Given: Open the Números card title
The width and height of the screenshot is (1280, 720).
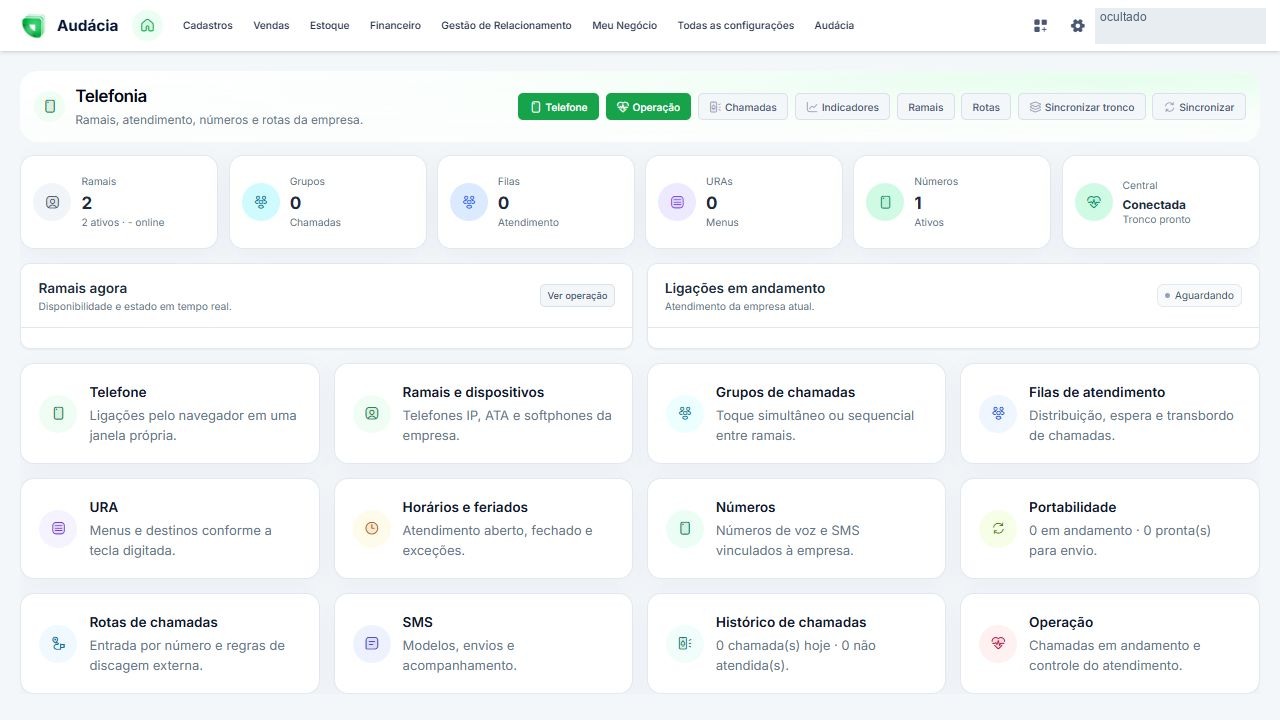Looking at the screenshot, I should (x=746, y=507).
